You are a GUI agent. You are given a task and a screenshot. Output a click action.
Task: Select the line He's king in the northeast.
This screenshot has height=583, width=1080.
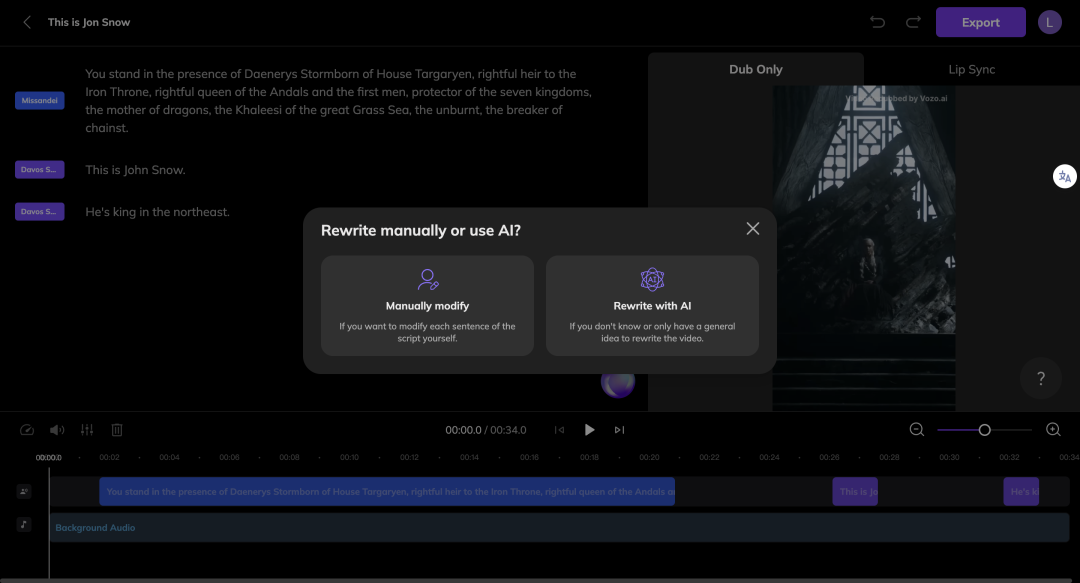(157, 212)
